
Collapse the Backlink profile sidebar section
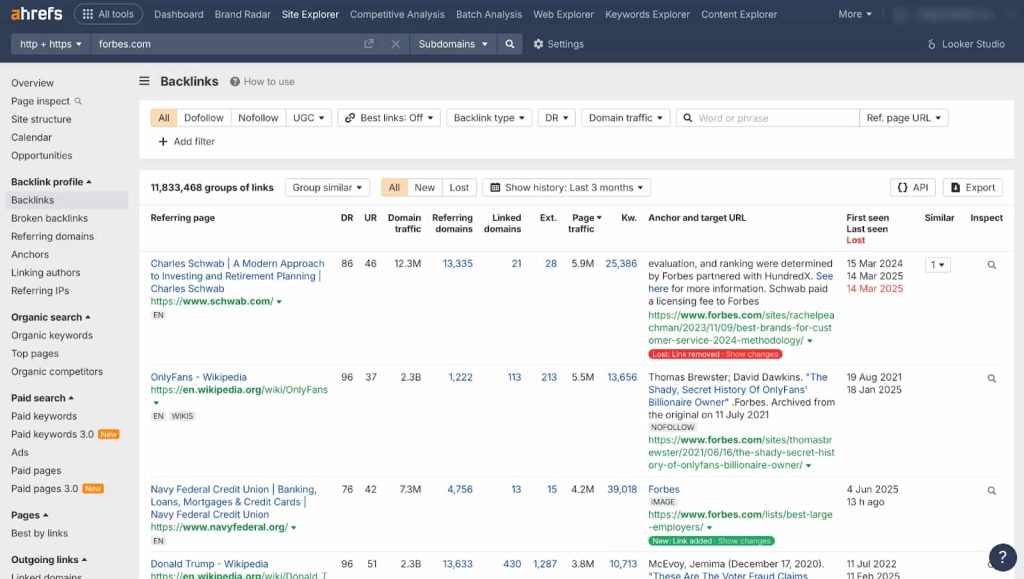point(51,181)
